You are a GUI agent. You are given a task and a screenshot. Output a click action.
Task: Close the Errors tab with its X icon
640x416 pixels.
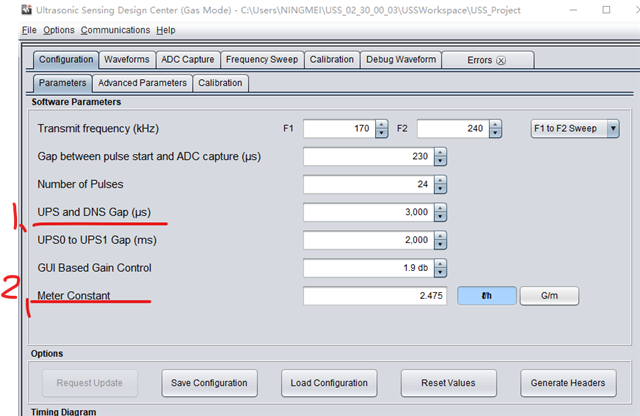click(x=501, y=60)
